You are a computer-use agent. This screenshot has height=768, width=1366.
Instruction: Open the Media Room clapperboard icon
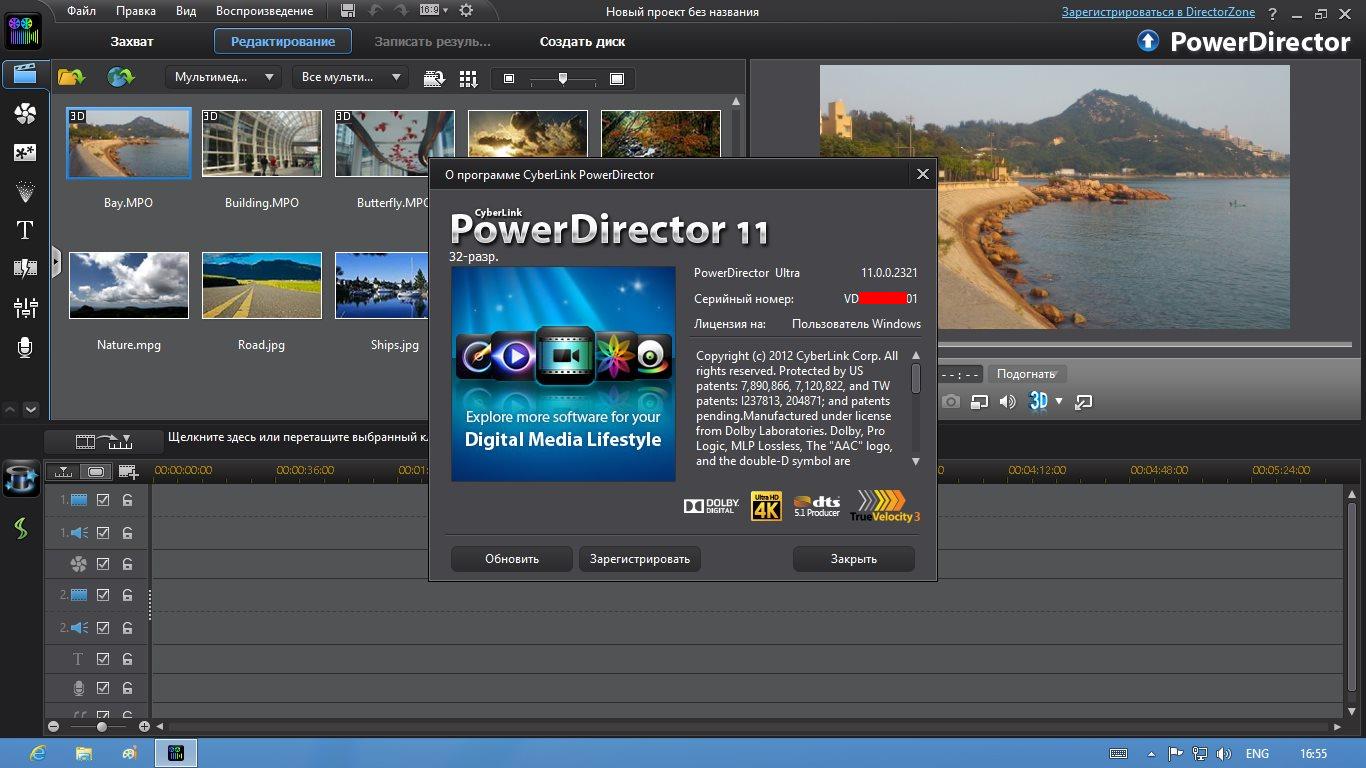pyautogui.click(x=25, y=75)
